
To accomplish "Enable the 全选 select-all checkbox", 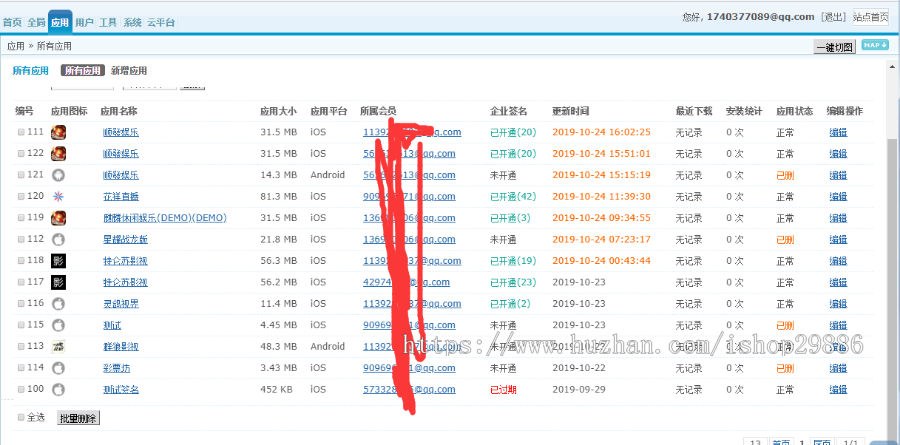I will point(21,417).
